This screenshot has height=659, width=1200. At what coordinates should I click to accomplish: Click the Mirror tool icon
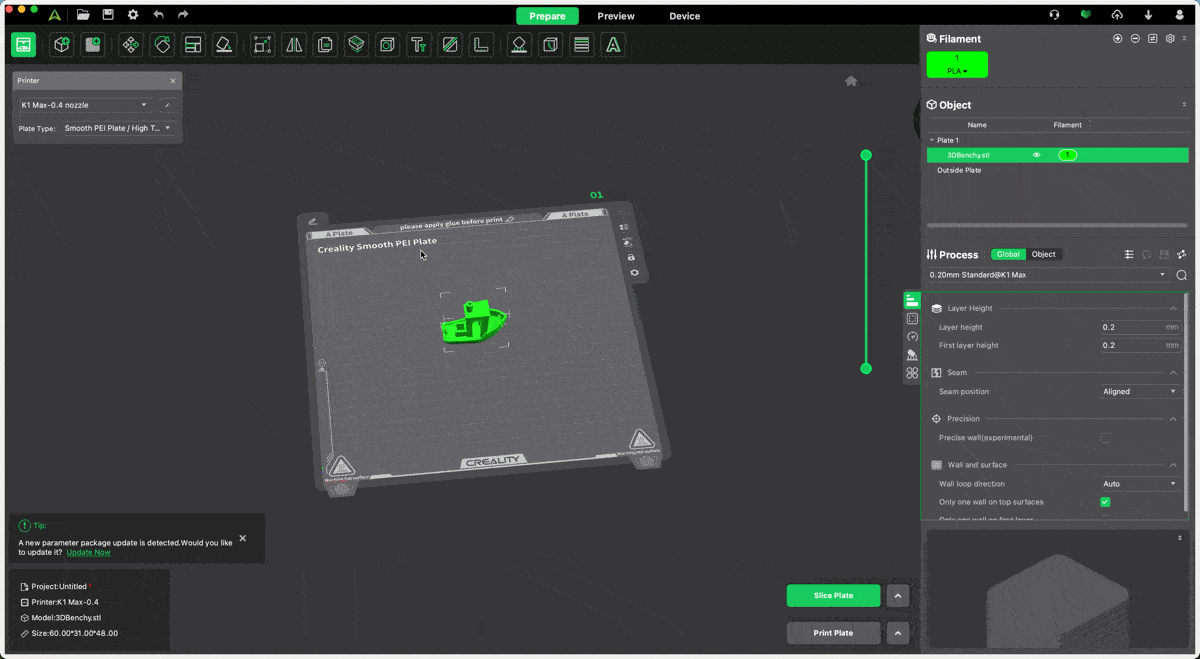(294, 45)
